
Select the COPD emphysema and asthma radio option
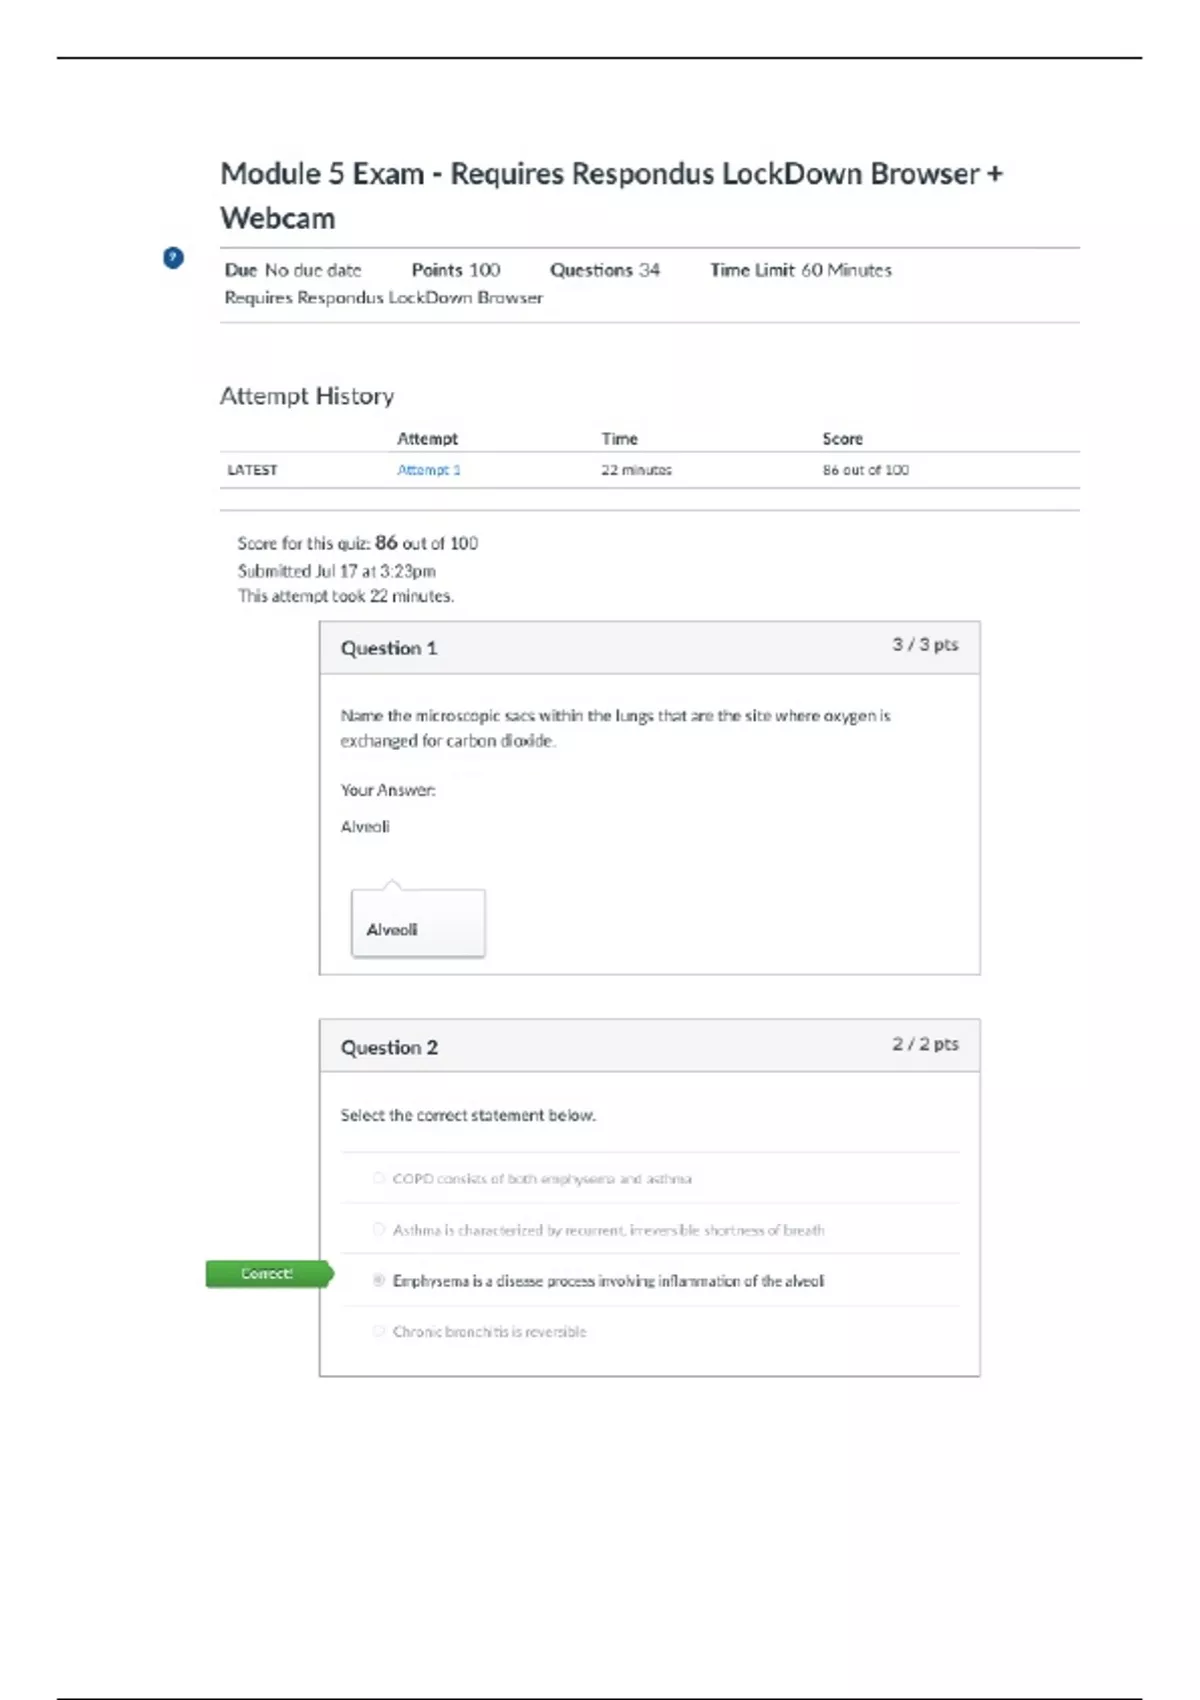point(379,1178)
